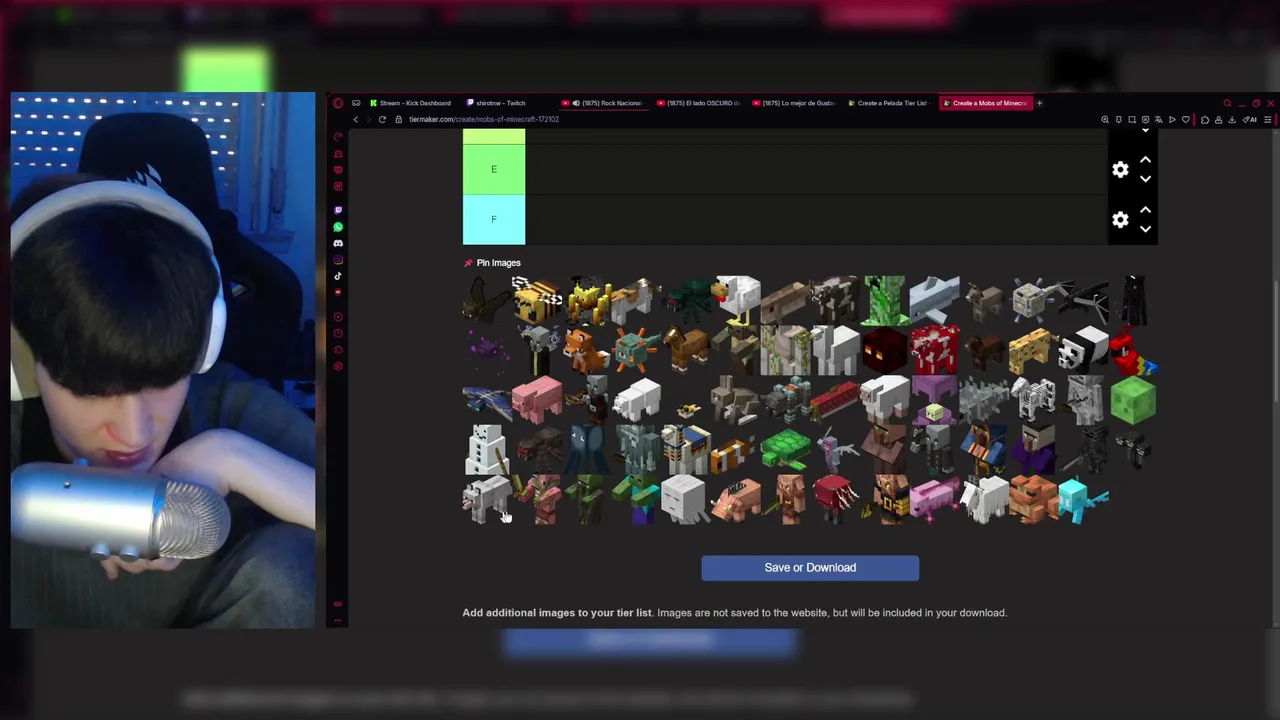Viewport: 1280px width, 720px height.
Task: Move tier F up with arrow
Action: pyautogui.click(x=1146, y=210)
